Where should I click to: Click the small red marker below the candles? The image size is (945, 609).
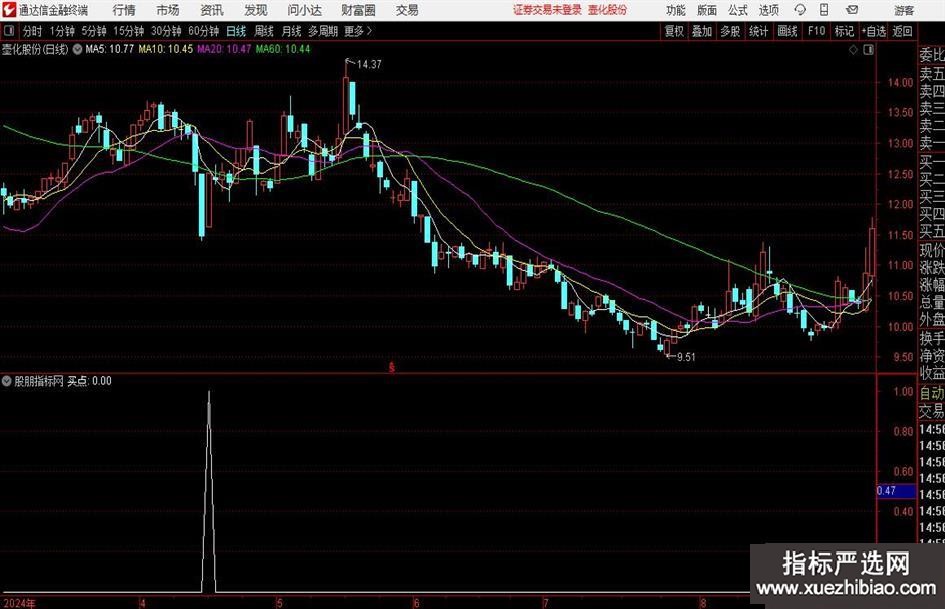pyautogui.click(x=392, y=367)
